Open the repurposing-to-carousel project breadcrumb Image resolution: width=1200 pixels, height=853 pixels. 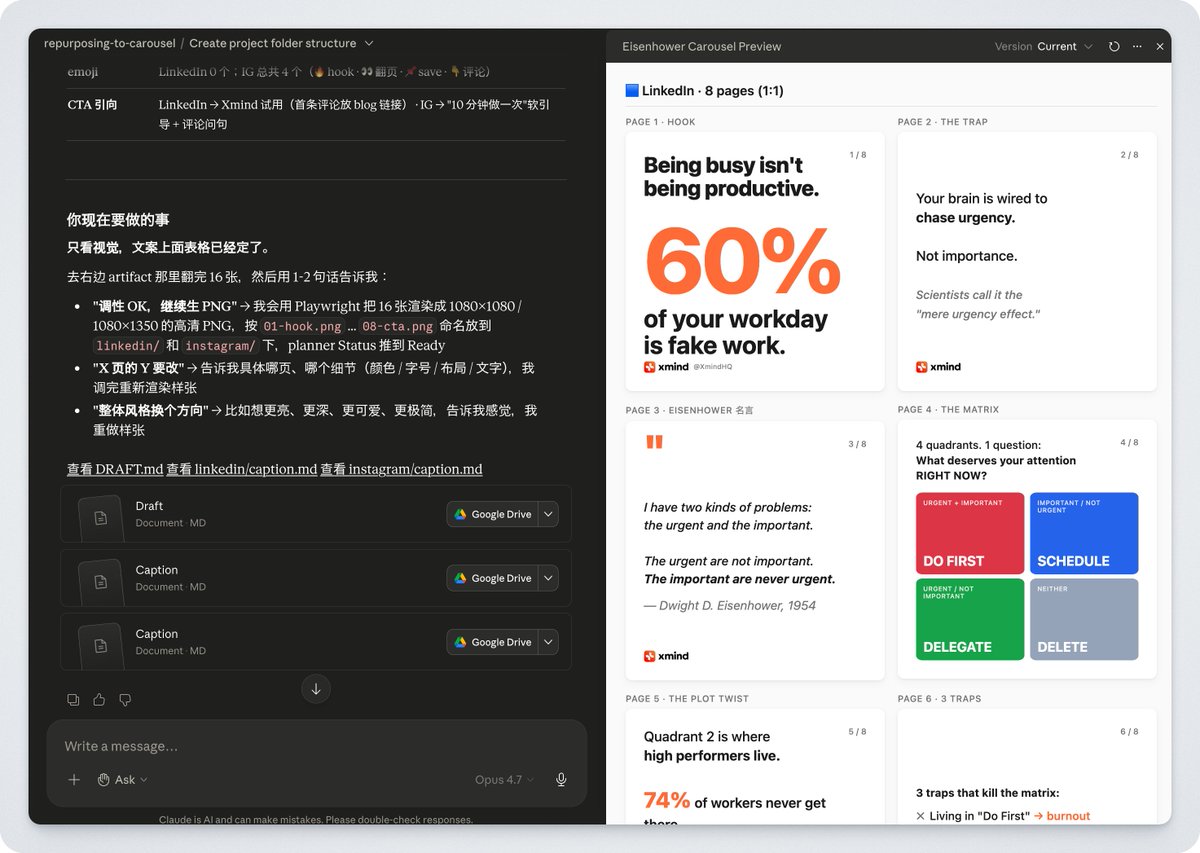click(109, 44)
